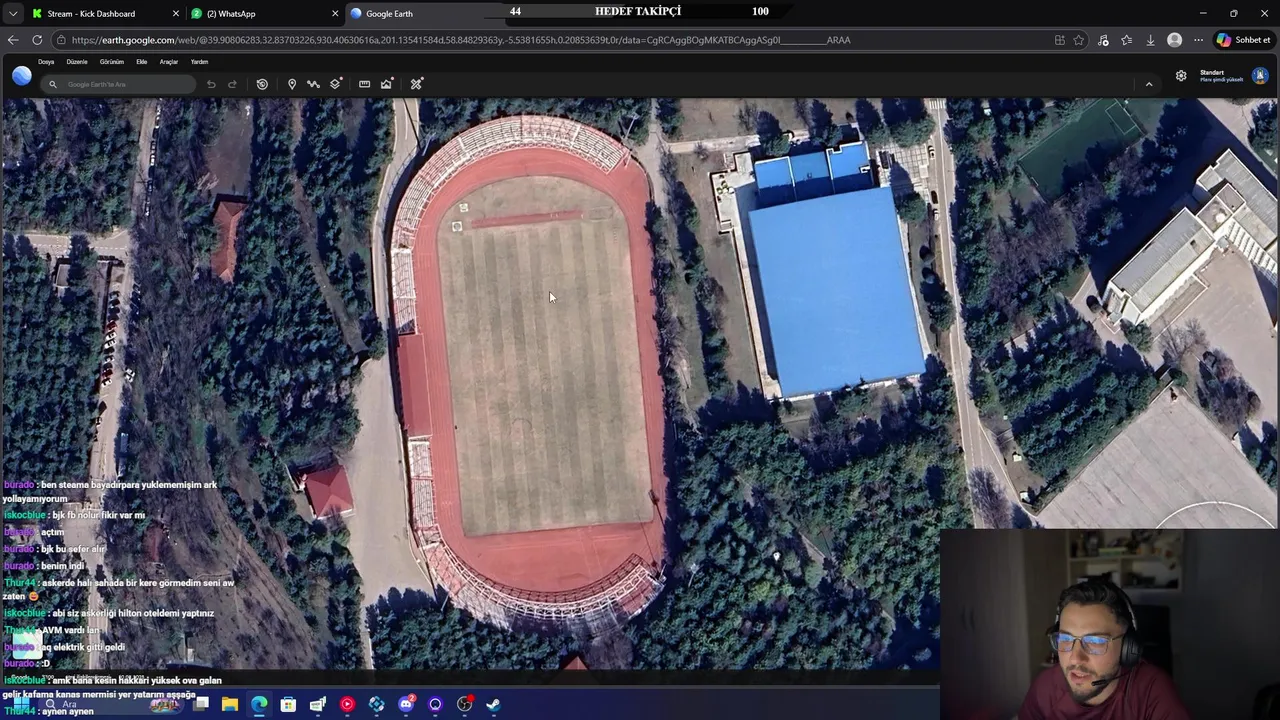Open the browser downloads icon
Screen dimensions: 1280x720
click(x=1150, y=40)
